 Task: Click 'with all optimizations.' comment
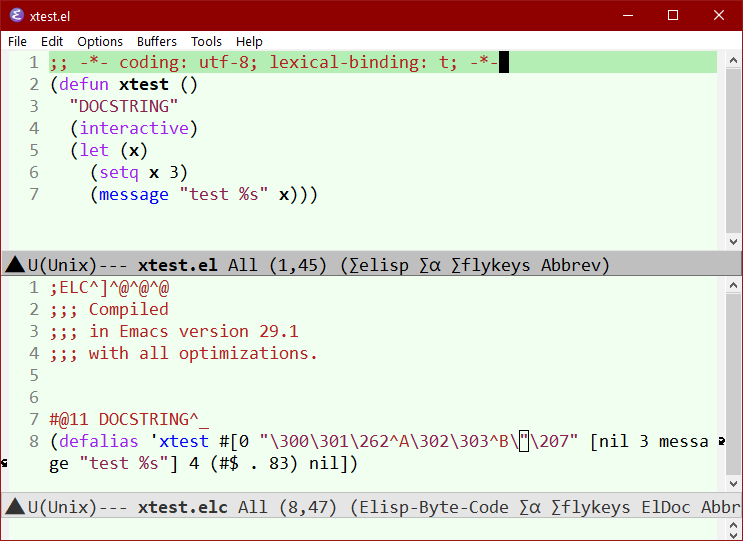tap(203, 353)
